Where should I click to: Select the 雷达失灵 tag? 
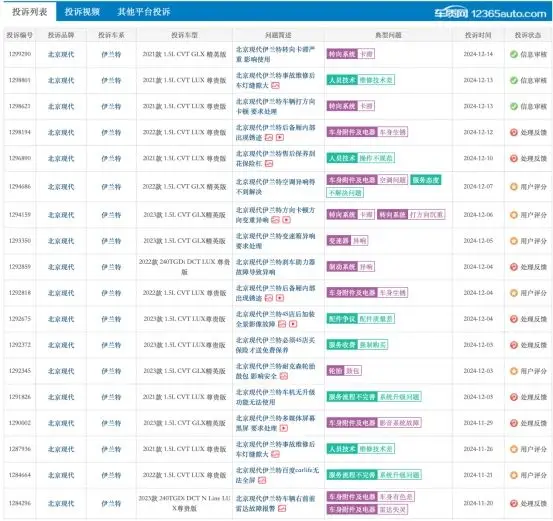pos(393,510)
